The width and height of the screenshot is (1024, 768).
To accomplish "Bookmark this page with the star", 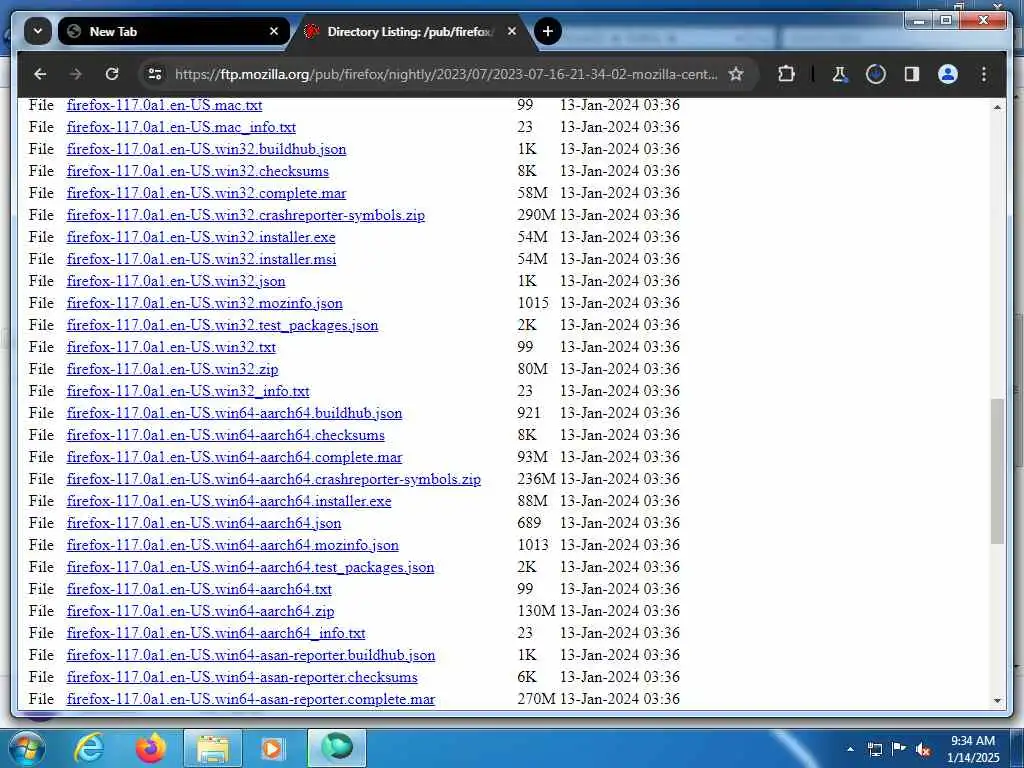I will 736,74.
